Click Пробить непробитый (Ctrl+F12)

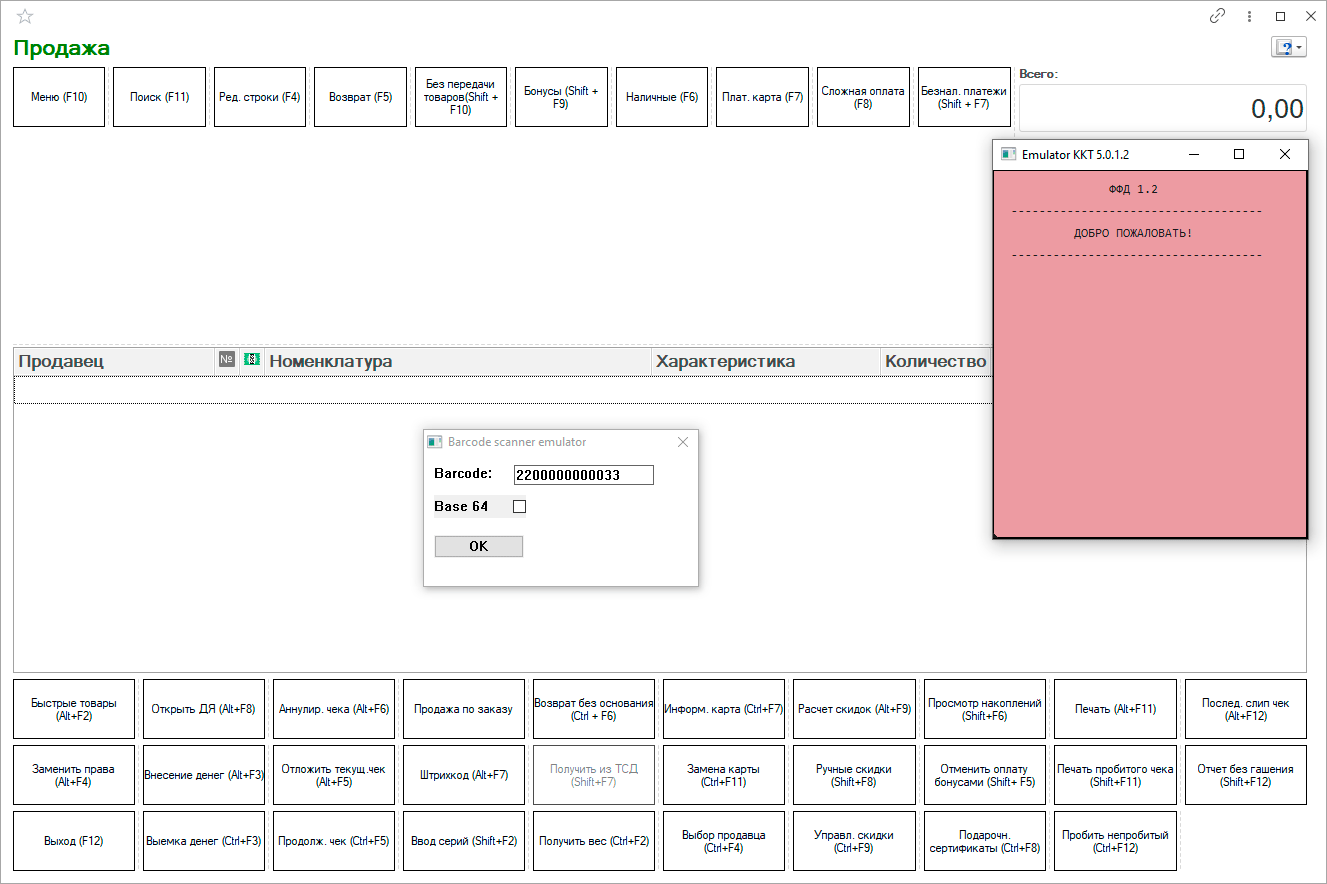click(x=1115, y=841)
